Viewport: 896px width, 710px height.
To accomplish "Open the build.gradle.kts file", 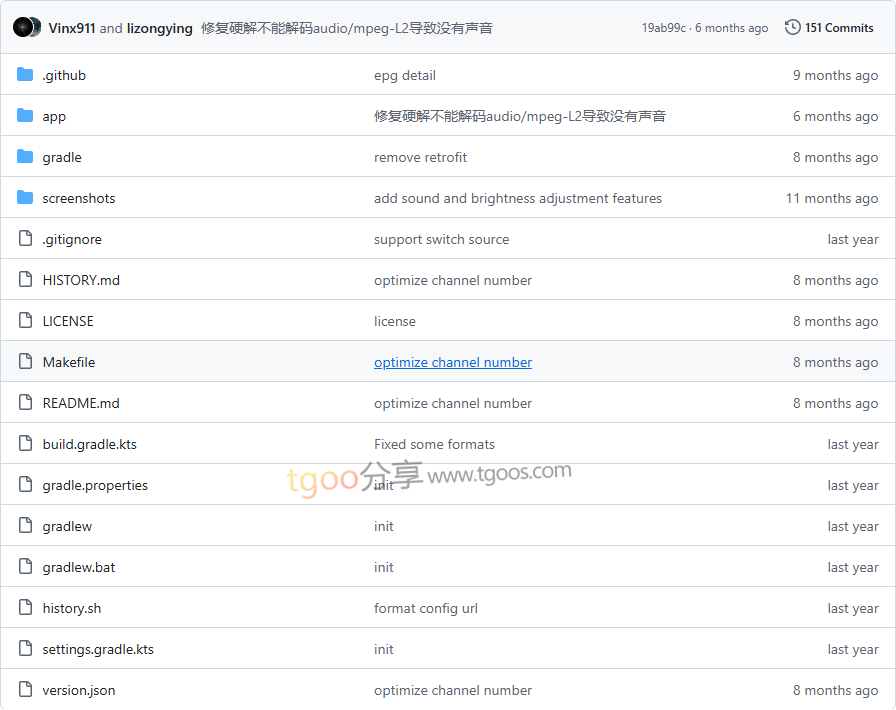I will click(89, 444).
